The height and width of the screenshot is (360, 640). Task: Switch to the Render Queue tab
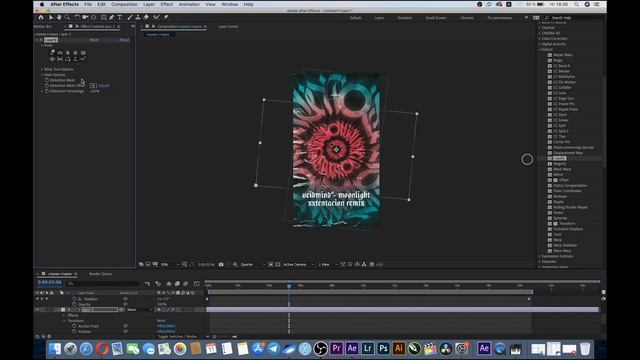pyautogui.click(x=100, y=274)
